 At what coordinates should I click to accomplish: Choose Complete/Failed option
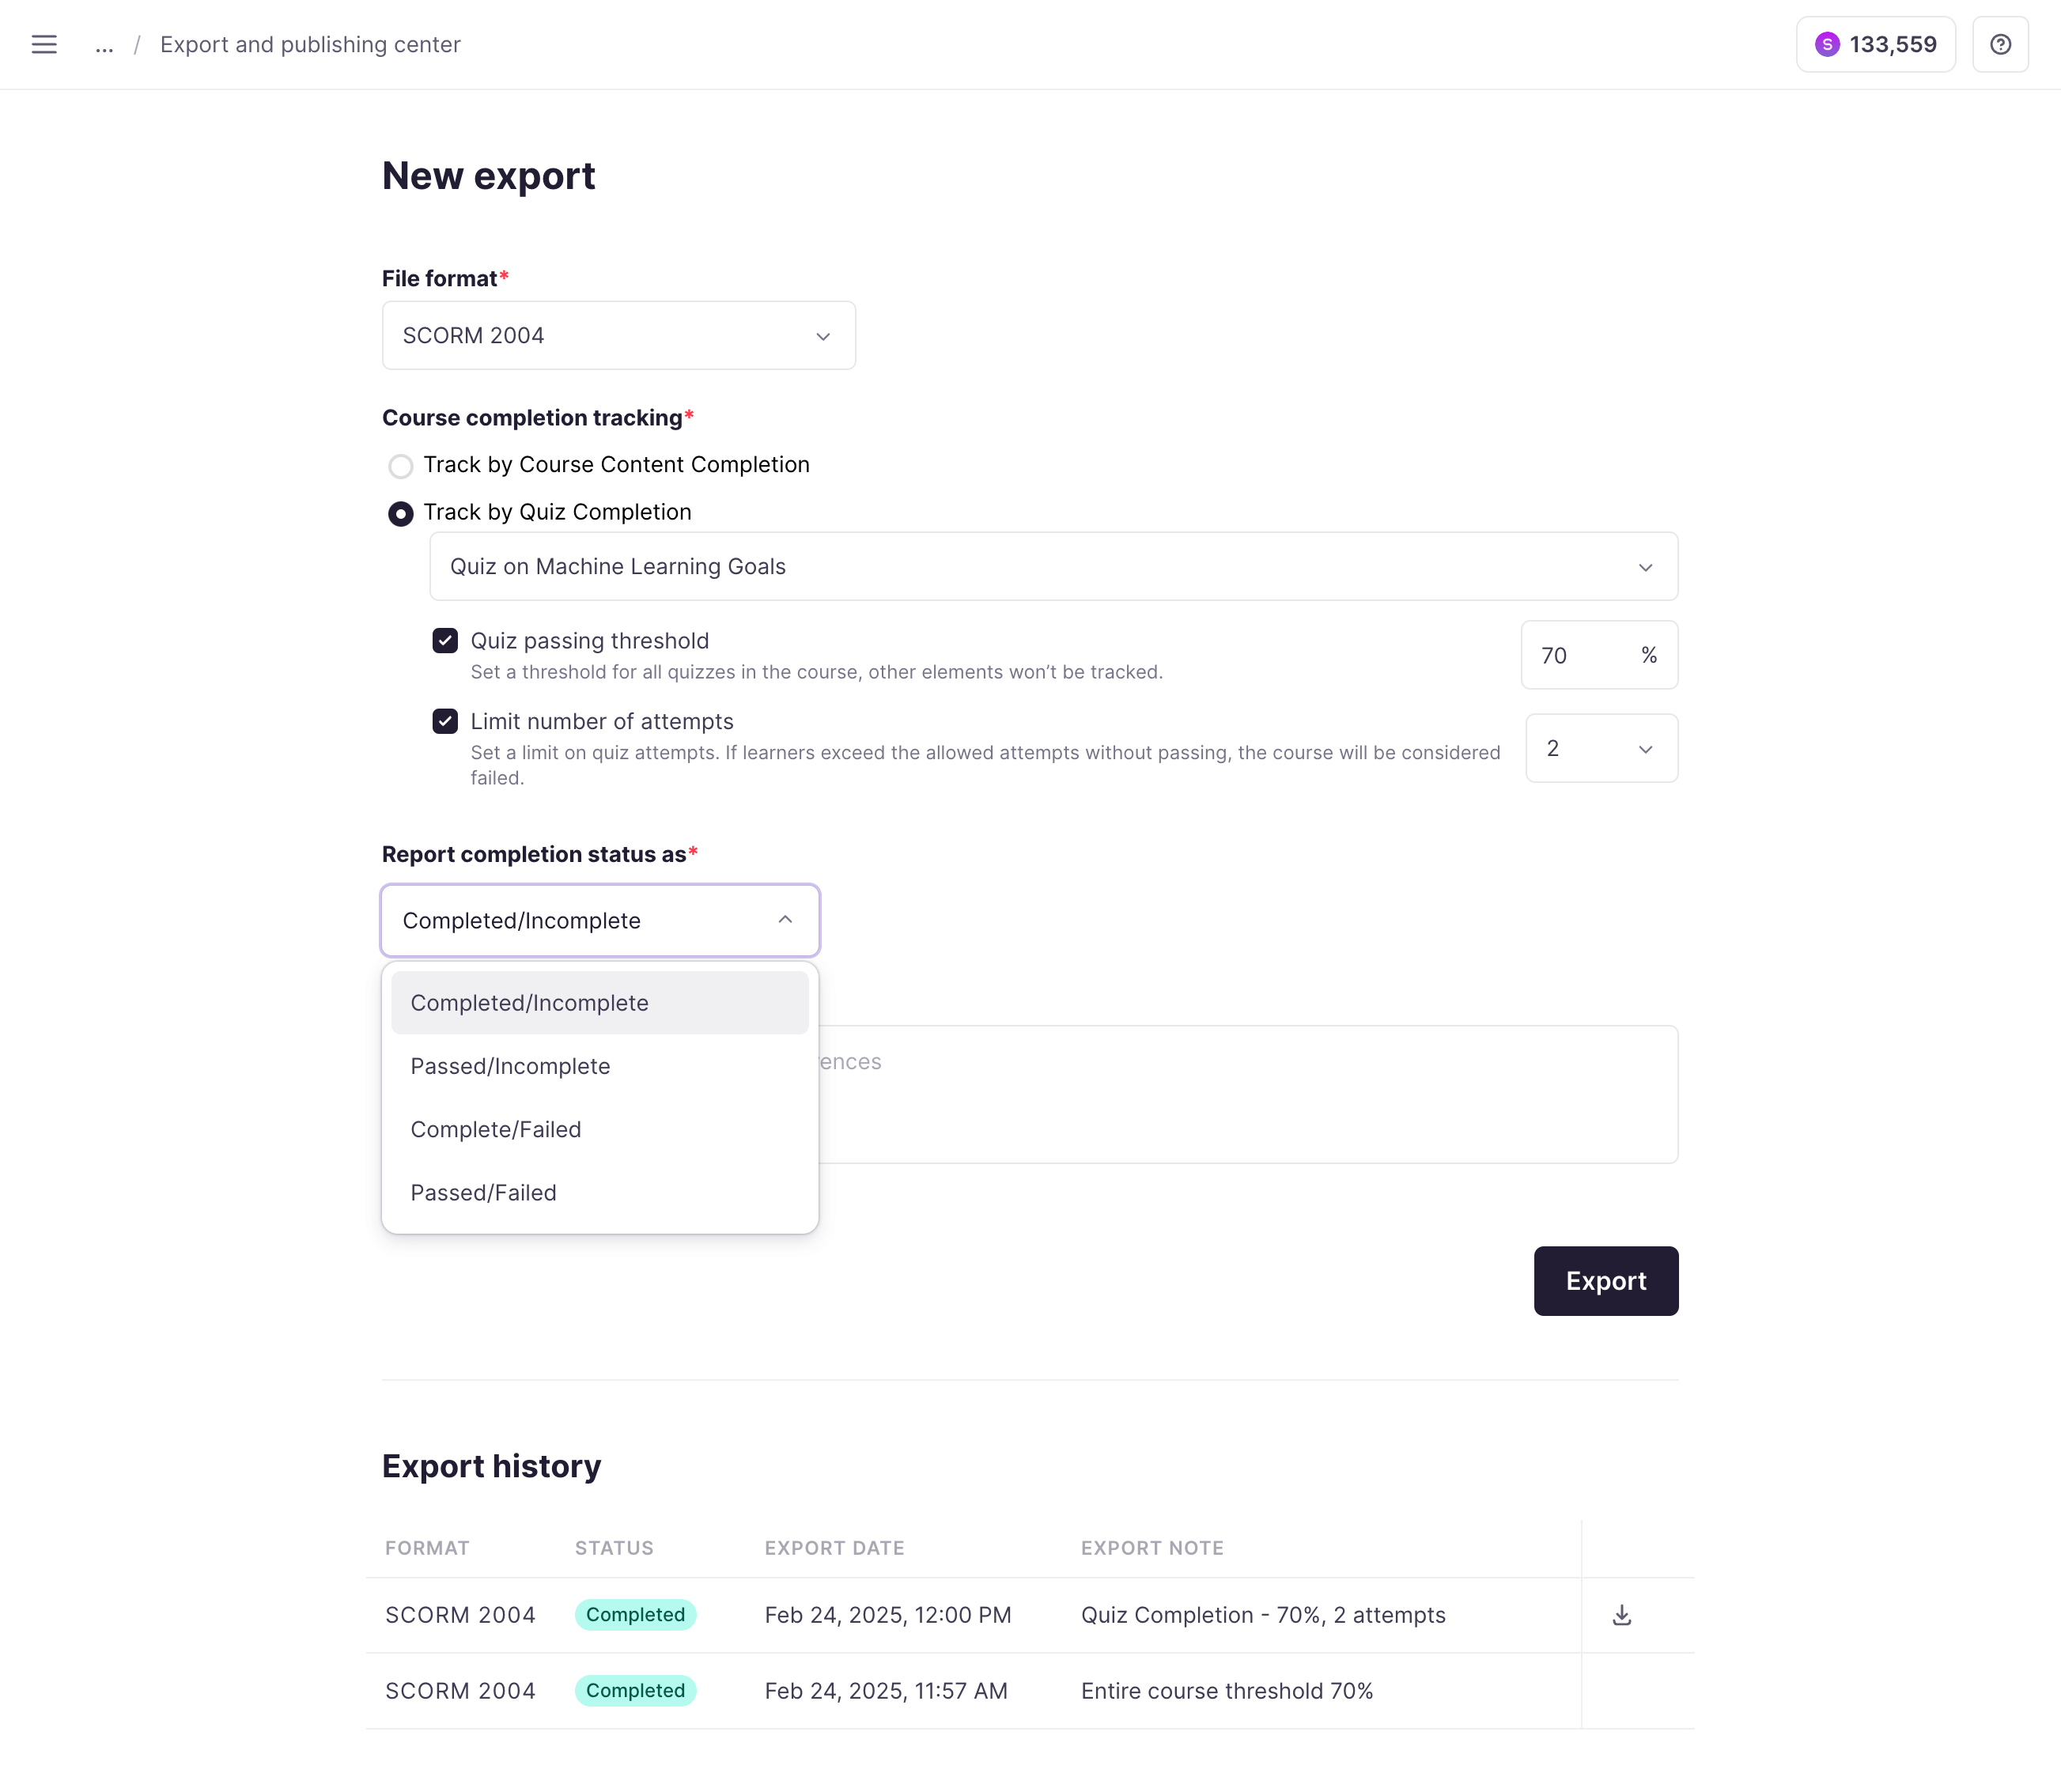[x=600, y=1129]
